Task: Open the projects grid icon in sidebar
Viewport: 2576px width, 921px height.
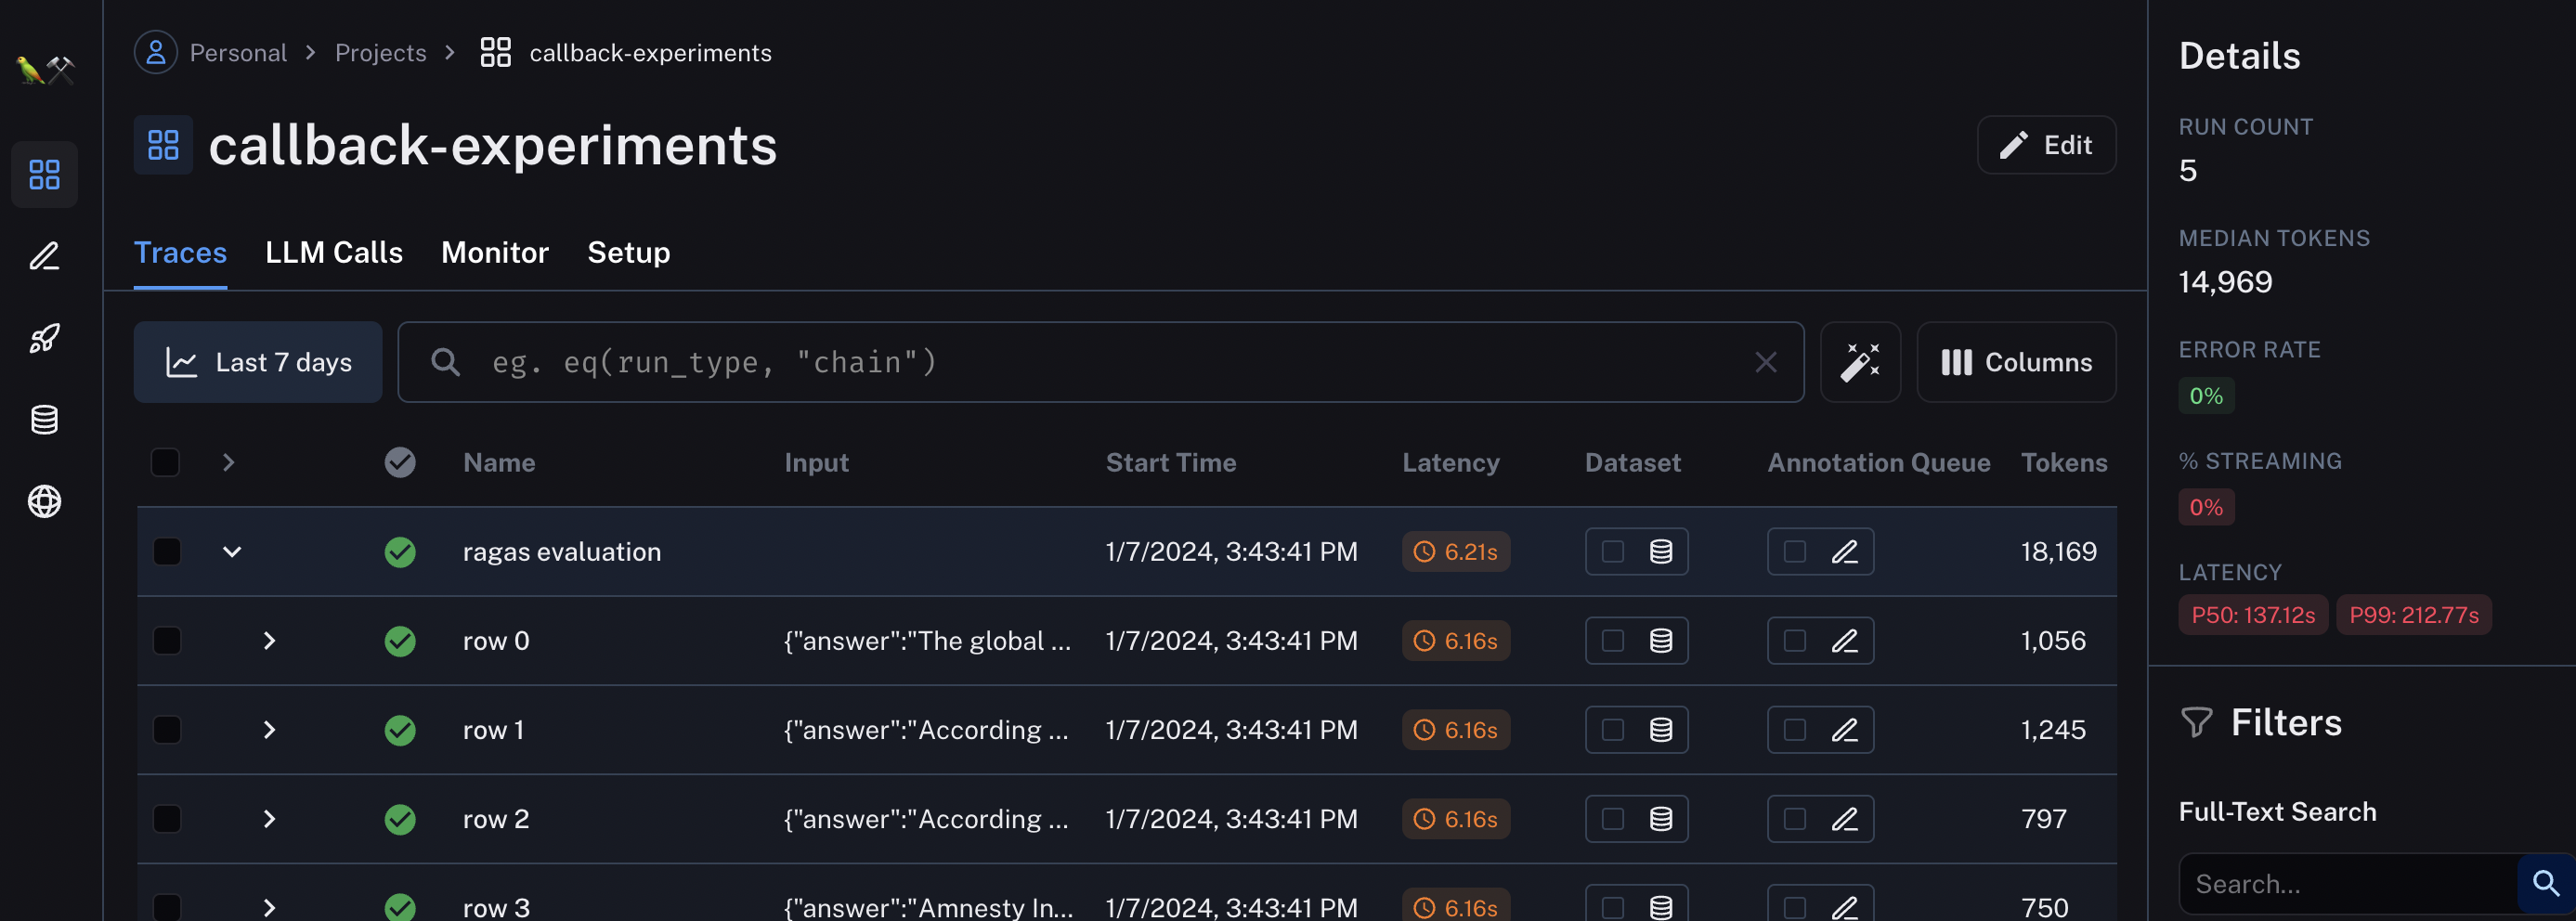Action: 44,175
